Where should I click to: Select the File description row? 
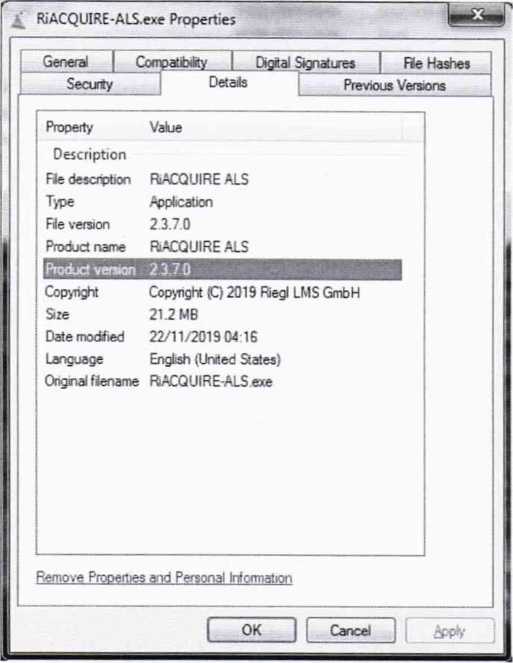pos(222,179)
